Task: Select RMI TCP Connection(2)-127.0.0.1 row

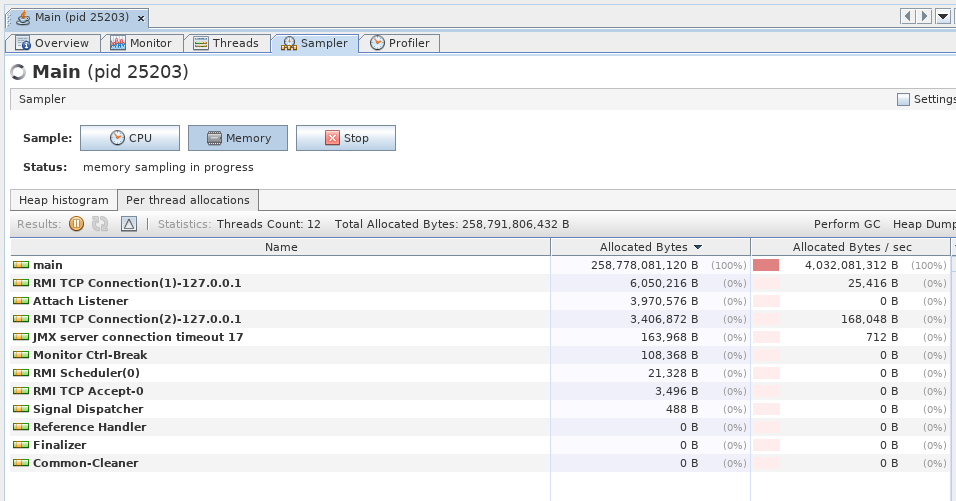Action: (479, 319)
